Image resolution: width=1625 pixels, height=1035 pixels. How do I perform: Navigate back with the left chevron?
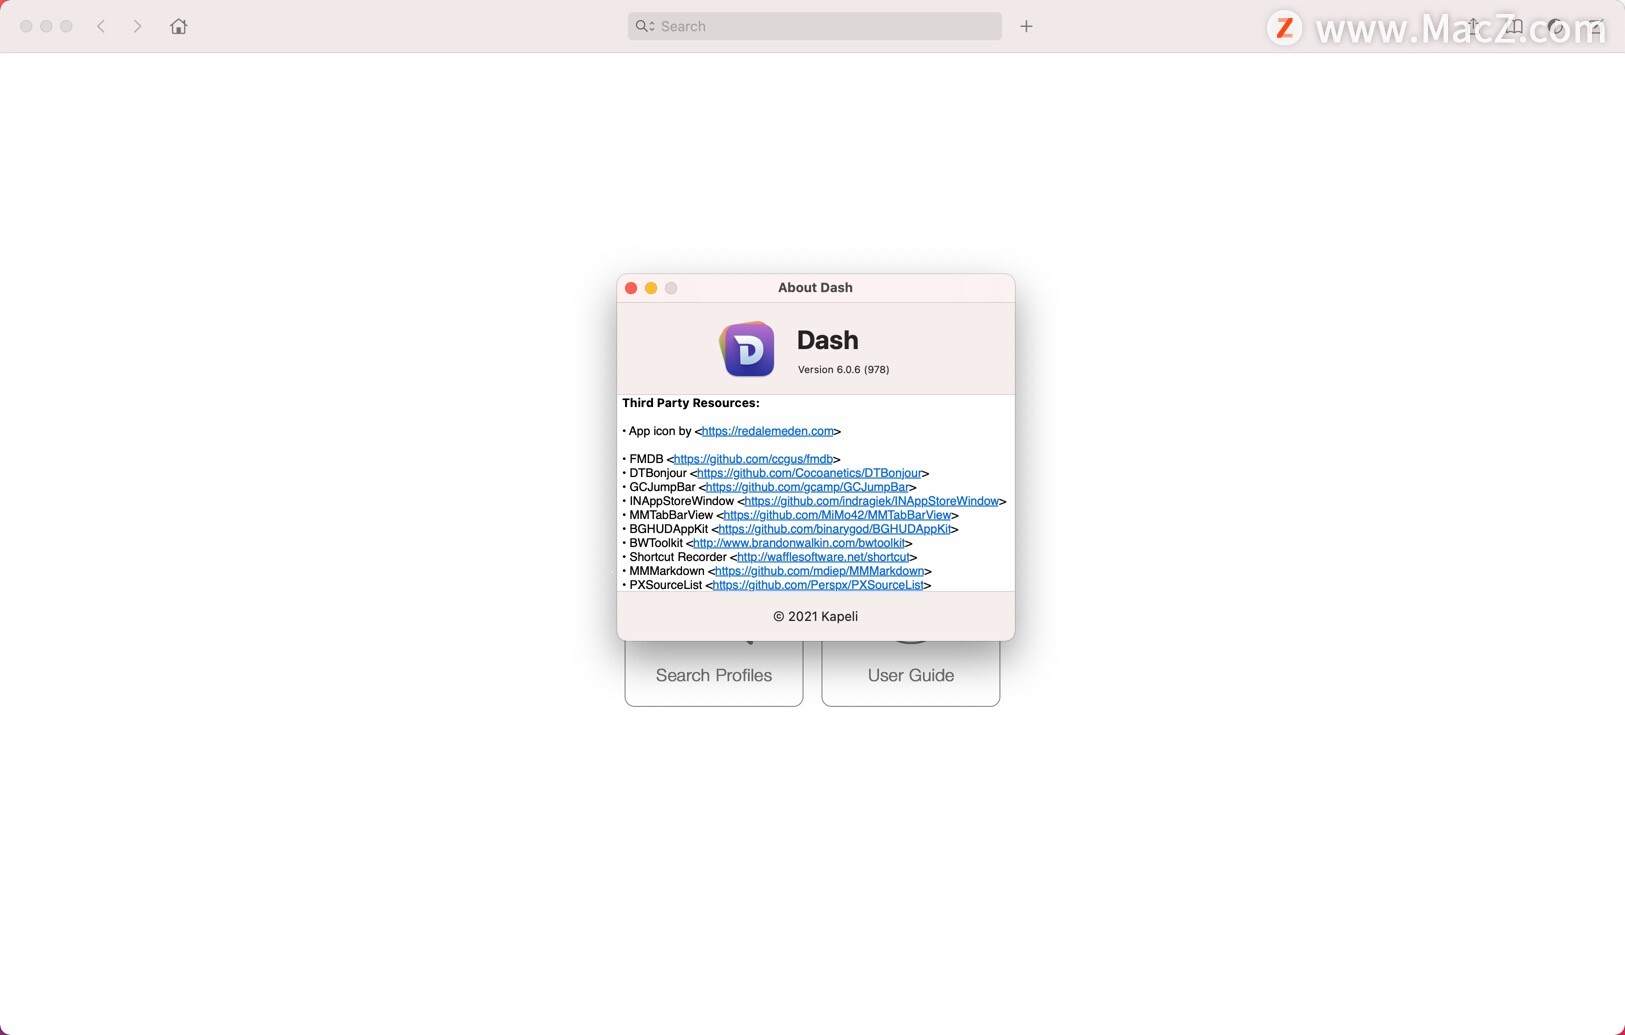(101, 26)
